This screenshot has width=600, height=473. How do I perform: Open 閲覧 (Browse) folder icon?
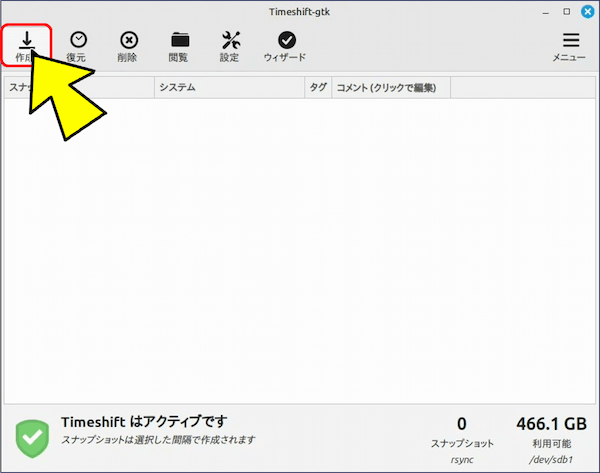179,45
